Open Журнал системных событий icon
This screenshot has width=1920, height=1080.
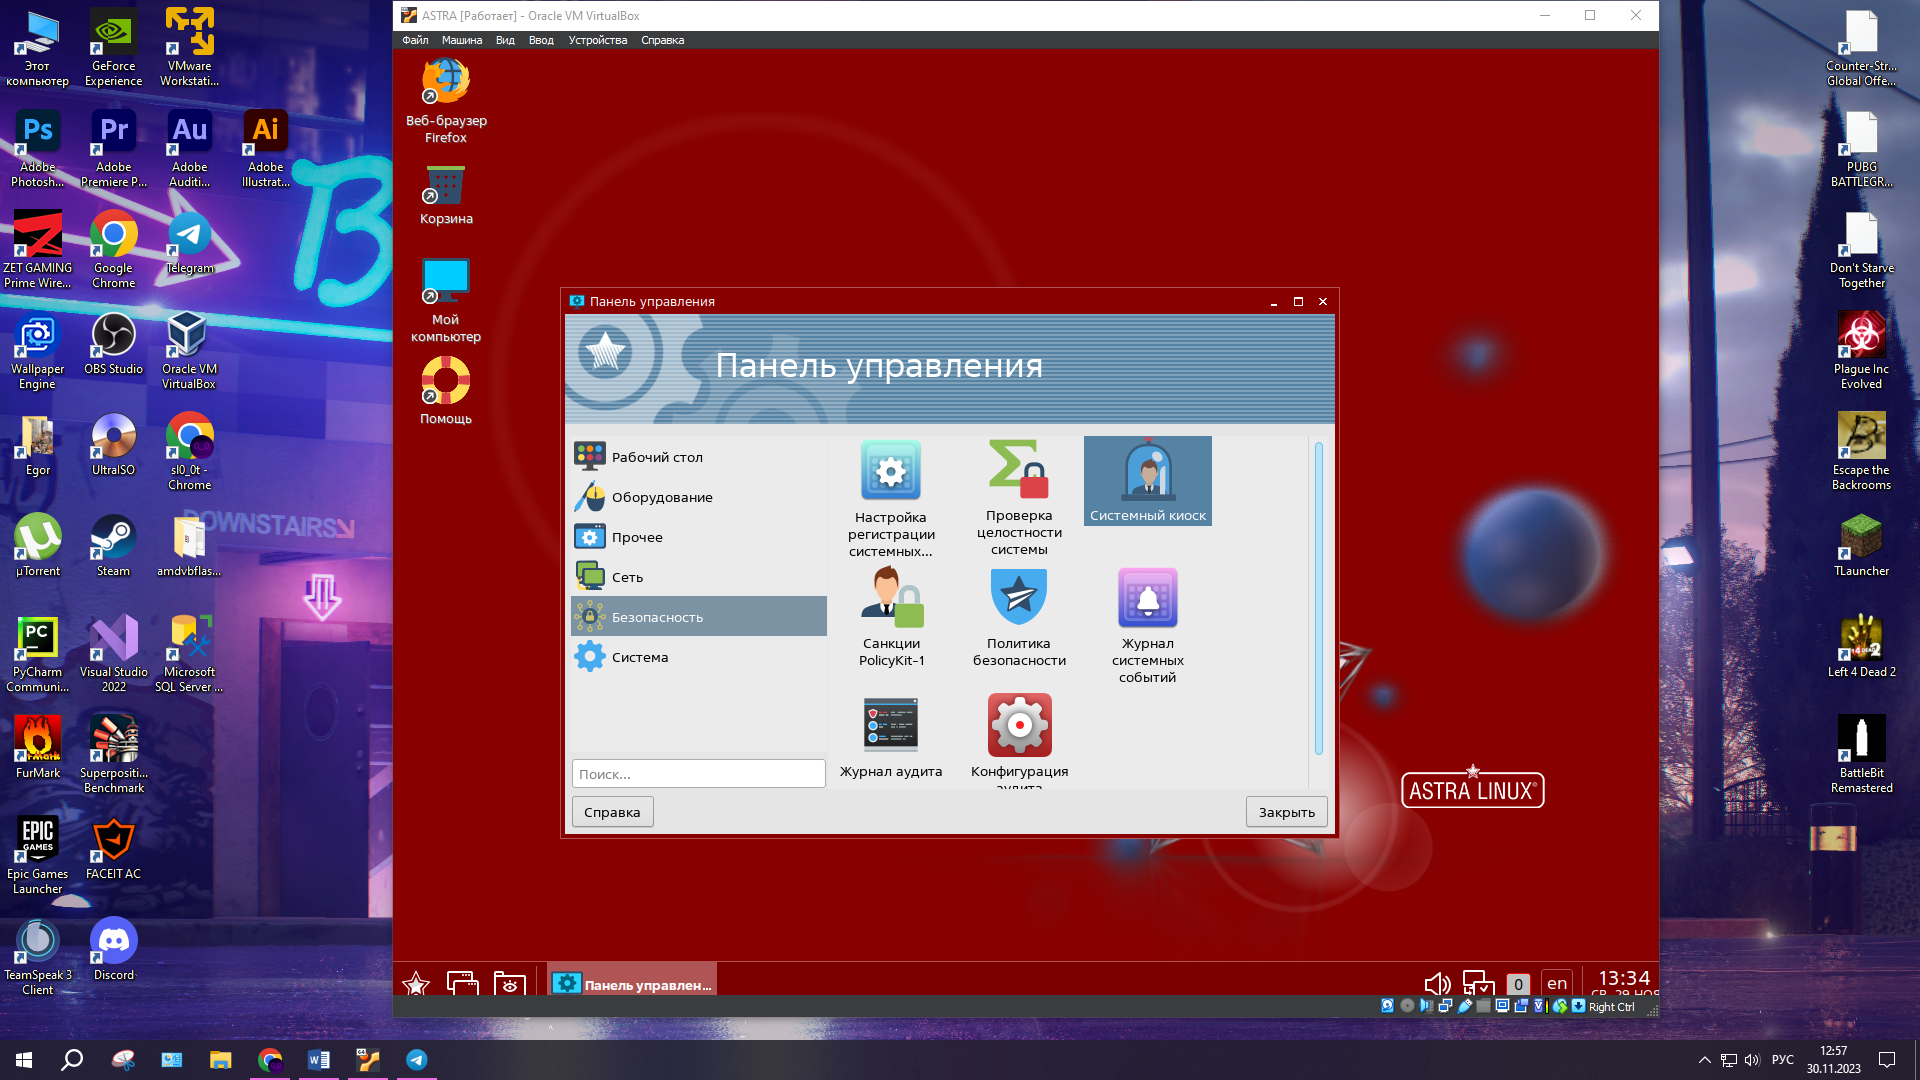(x=1147, y=625)
